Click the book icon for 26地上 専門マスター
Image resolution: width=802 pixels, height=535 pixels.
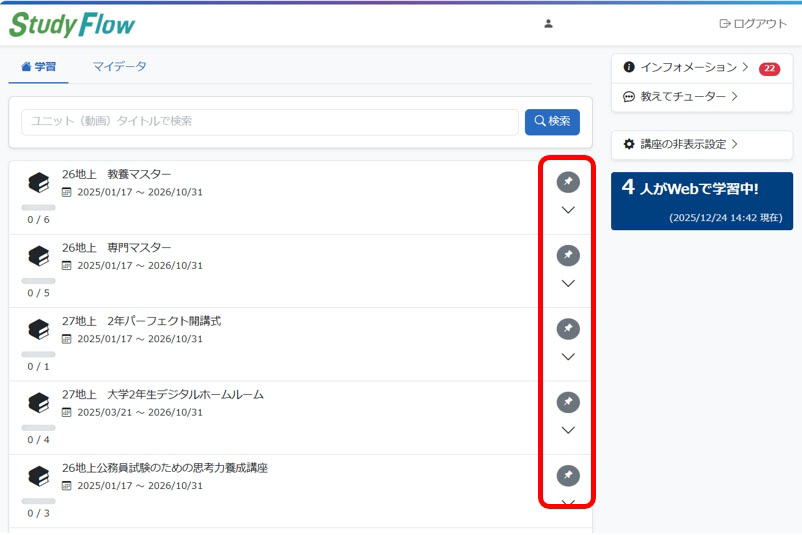pos(38,256)
